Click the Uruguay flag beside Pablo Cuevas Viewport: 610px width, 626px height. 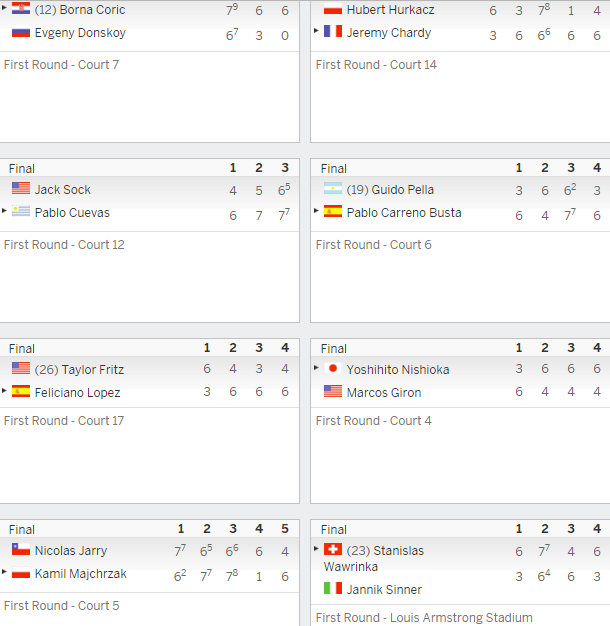point(21,211)
